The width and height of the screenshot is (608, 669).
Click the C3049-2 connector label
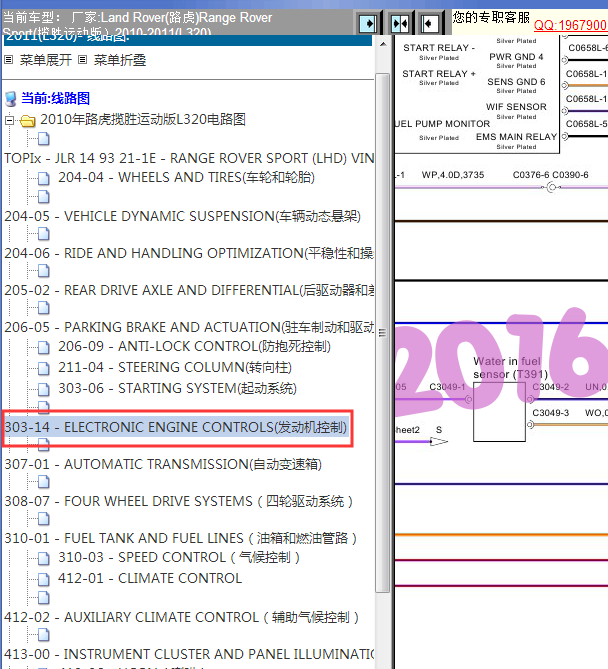550,387
